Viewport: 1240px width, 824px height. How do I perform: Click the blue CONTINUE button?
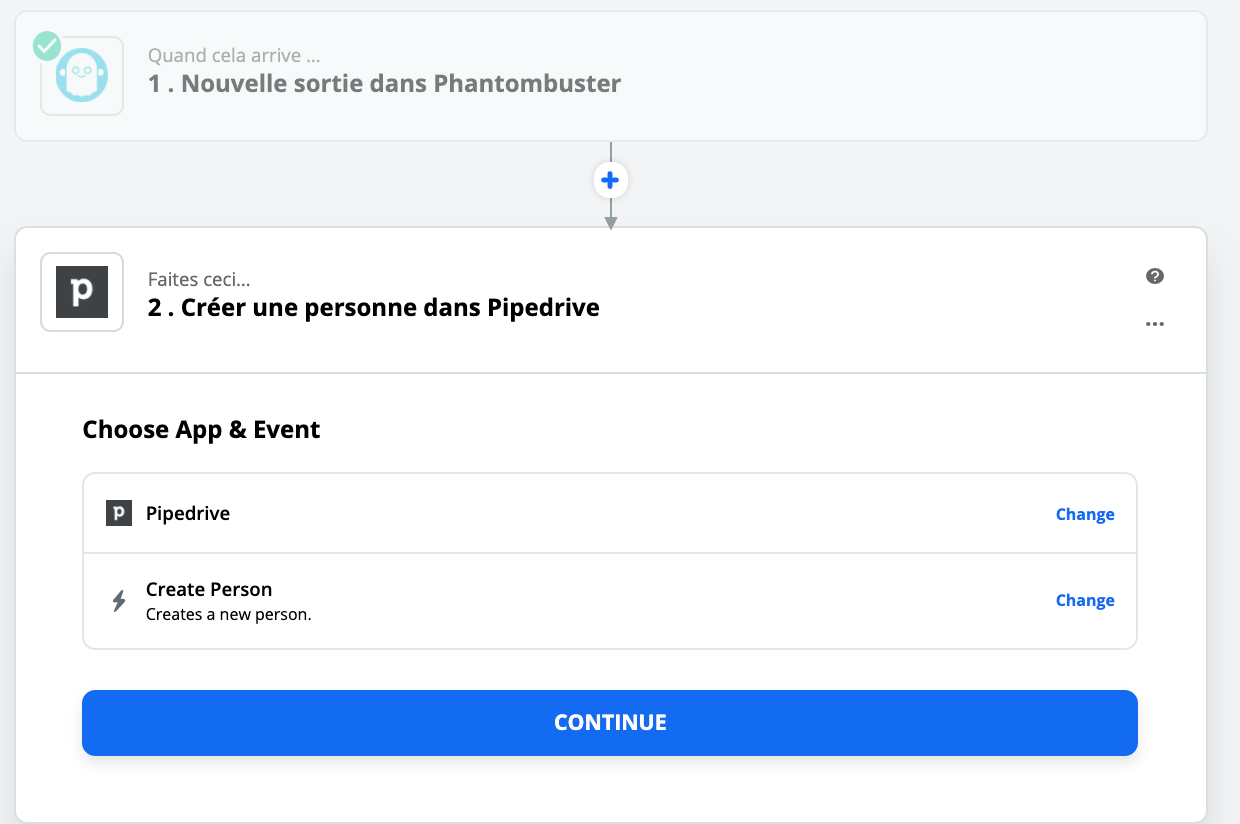coord(610,722)
